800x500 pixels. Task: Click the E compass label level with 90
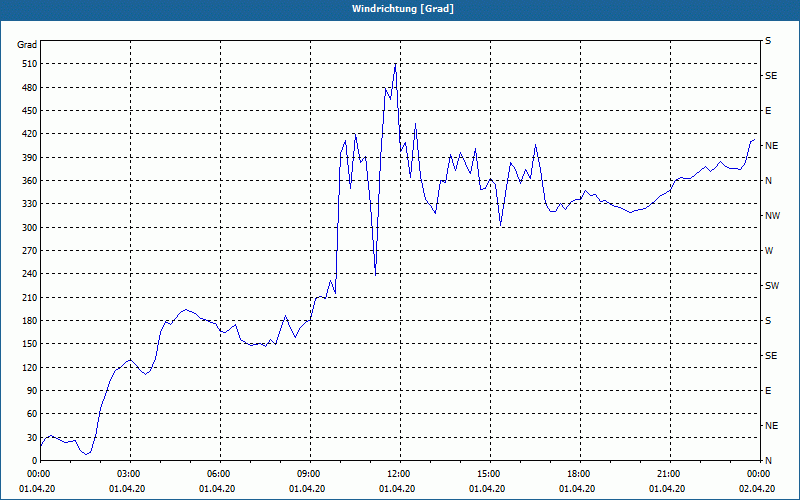[x=768, y=391]
